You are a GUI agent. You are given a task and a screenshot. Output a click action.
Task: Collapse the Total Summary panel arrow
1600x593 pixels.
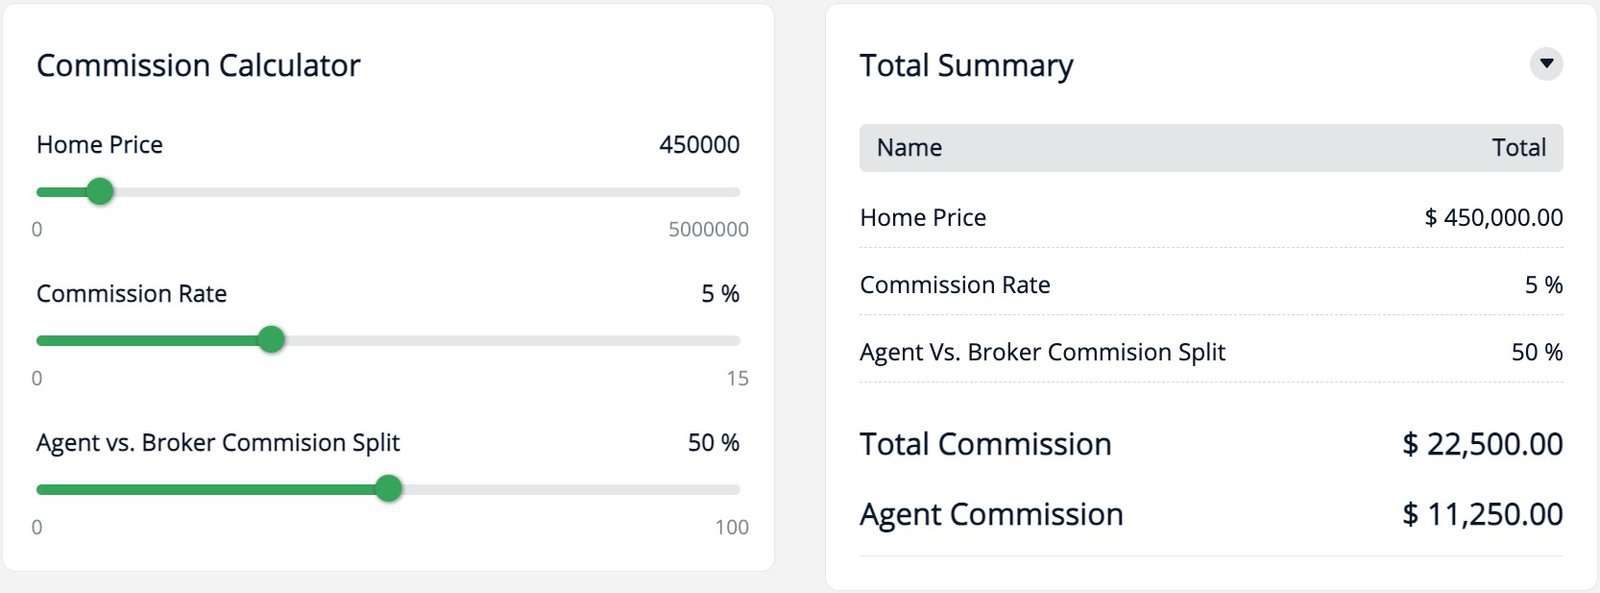(1546, 64)
